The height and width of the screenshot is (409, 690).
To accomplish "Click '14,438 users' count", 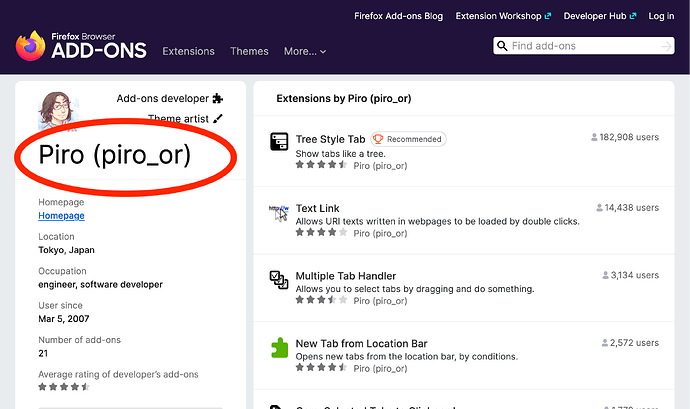I will coord(632,208).
